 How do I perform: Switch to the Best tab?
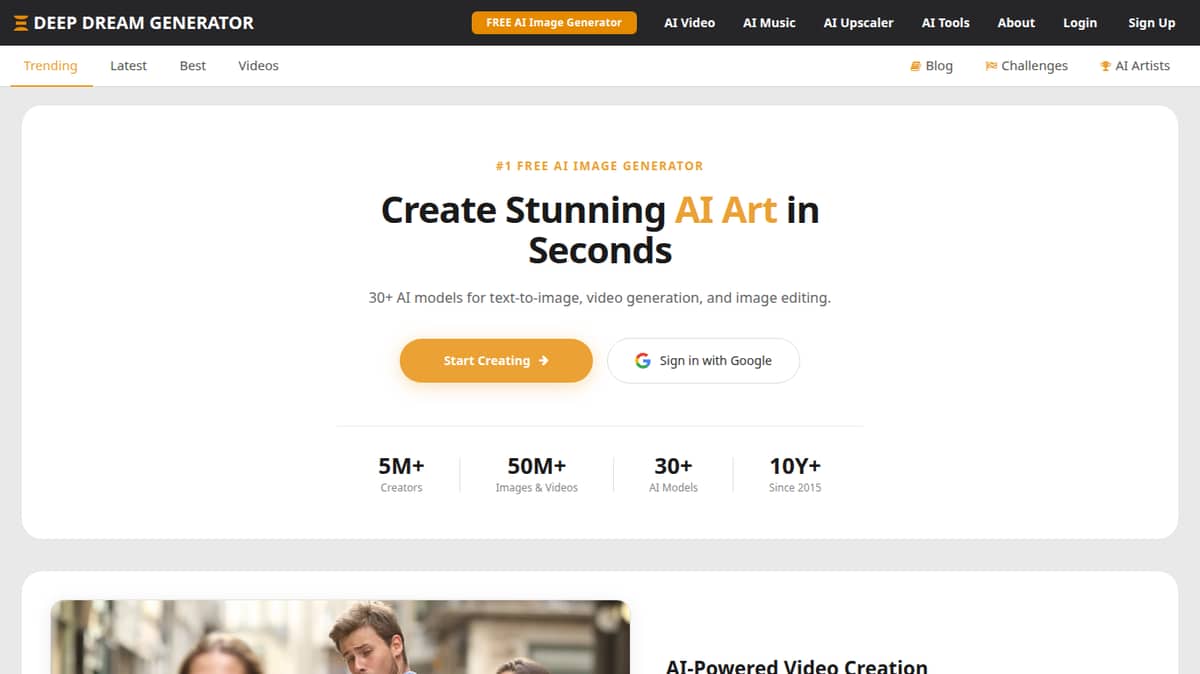coord(193,66)
